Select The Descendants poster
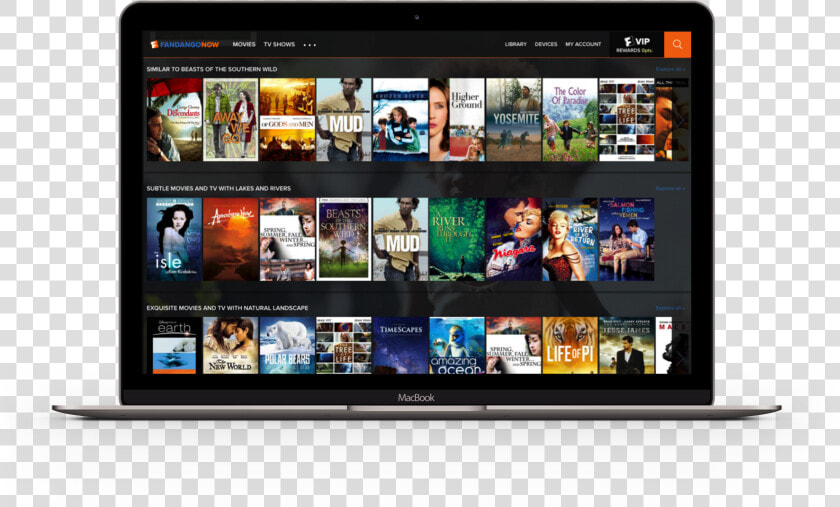The image size is (840, 507). [174, 120]
